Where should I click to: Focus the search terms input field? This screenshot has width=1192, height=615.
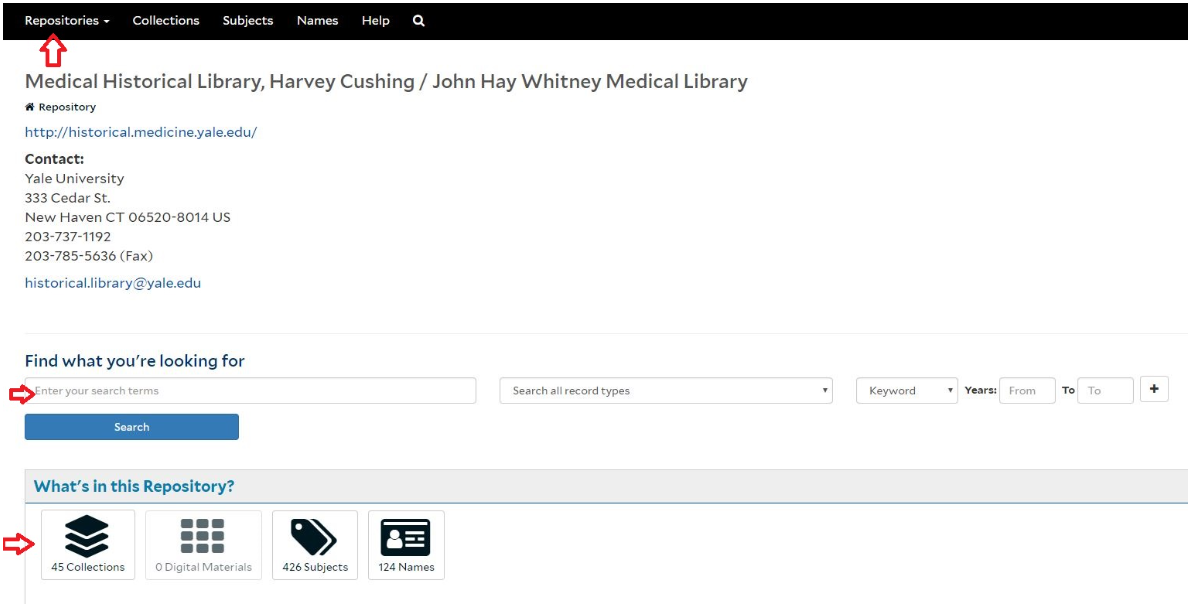[251, 391]
